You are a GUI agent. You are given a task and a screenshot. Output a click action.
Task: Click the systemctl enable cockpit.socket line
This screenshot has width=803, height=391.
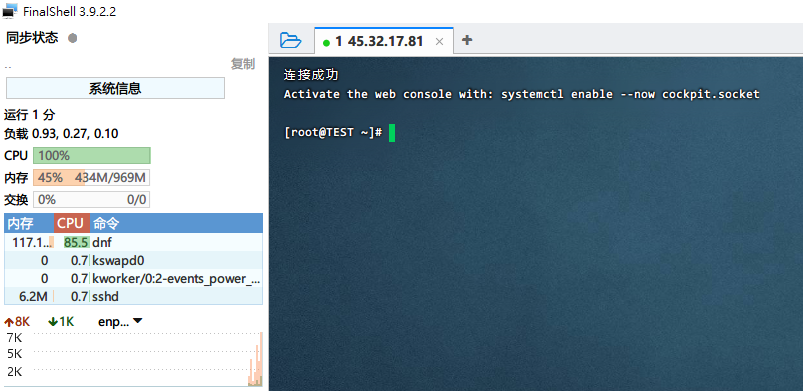coord(522,94)
